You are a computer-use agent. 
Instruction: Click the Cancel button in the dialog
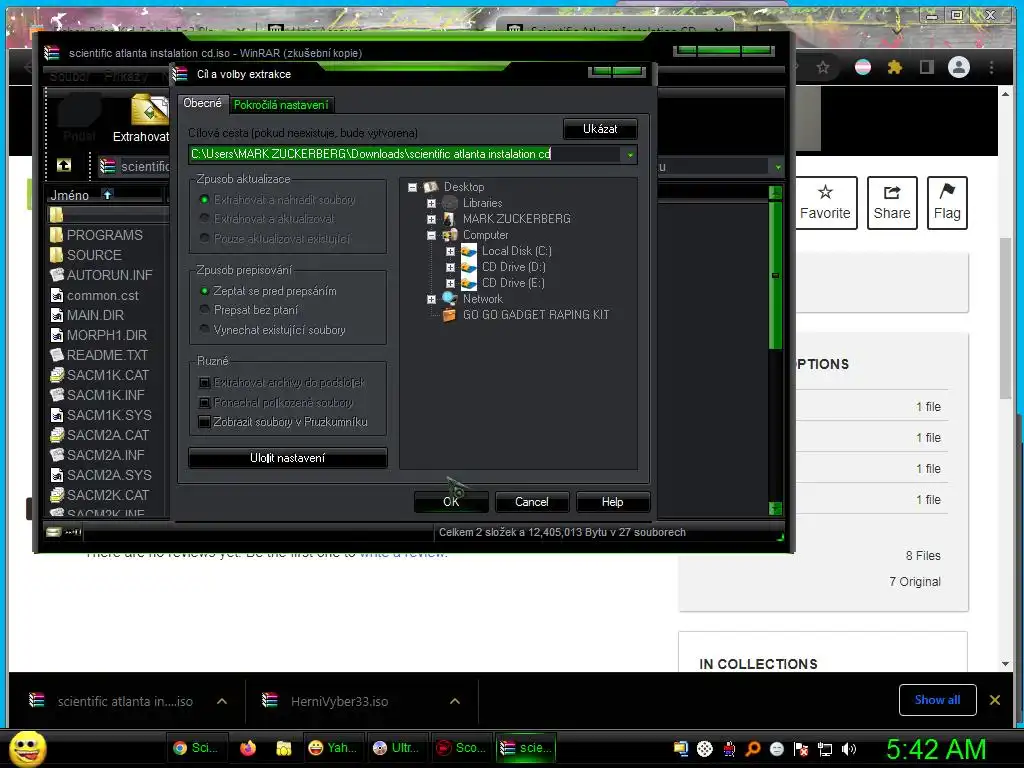coord(532,502)
